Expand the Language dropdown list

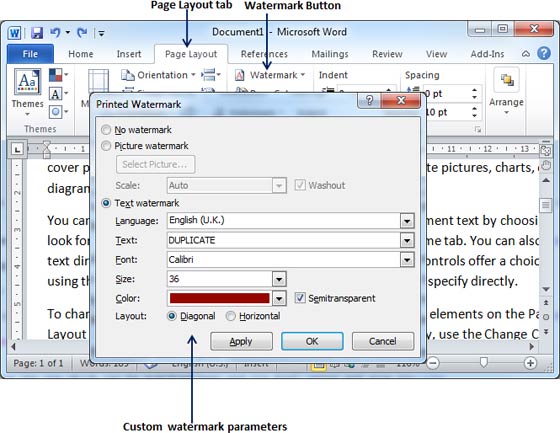pyautogui.click(x=407, y=221)
